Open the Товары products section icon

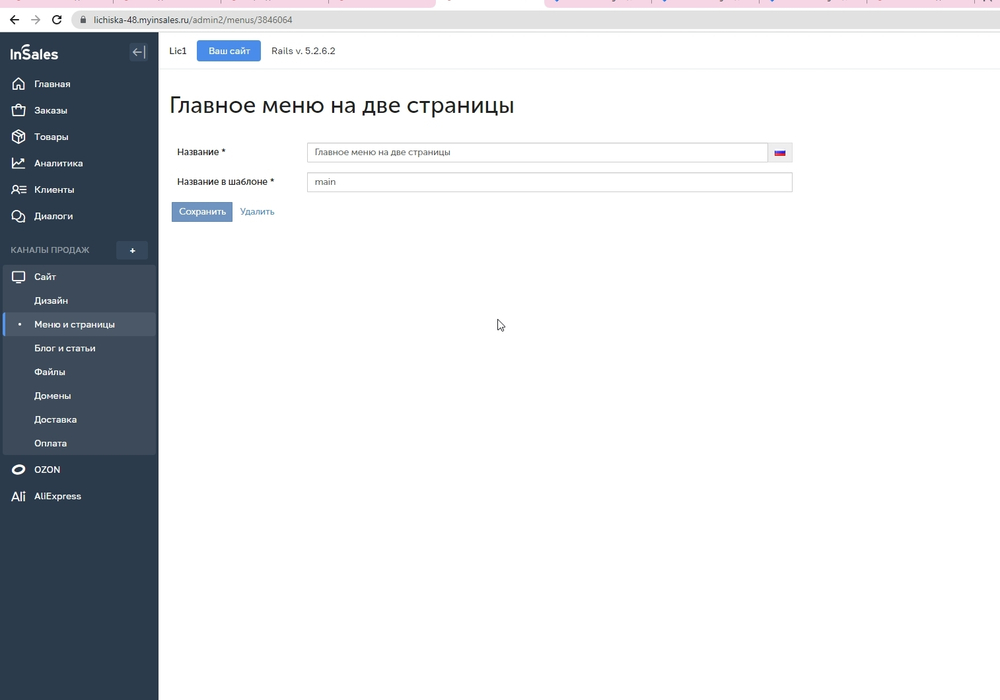[x=18, y=136]
